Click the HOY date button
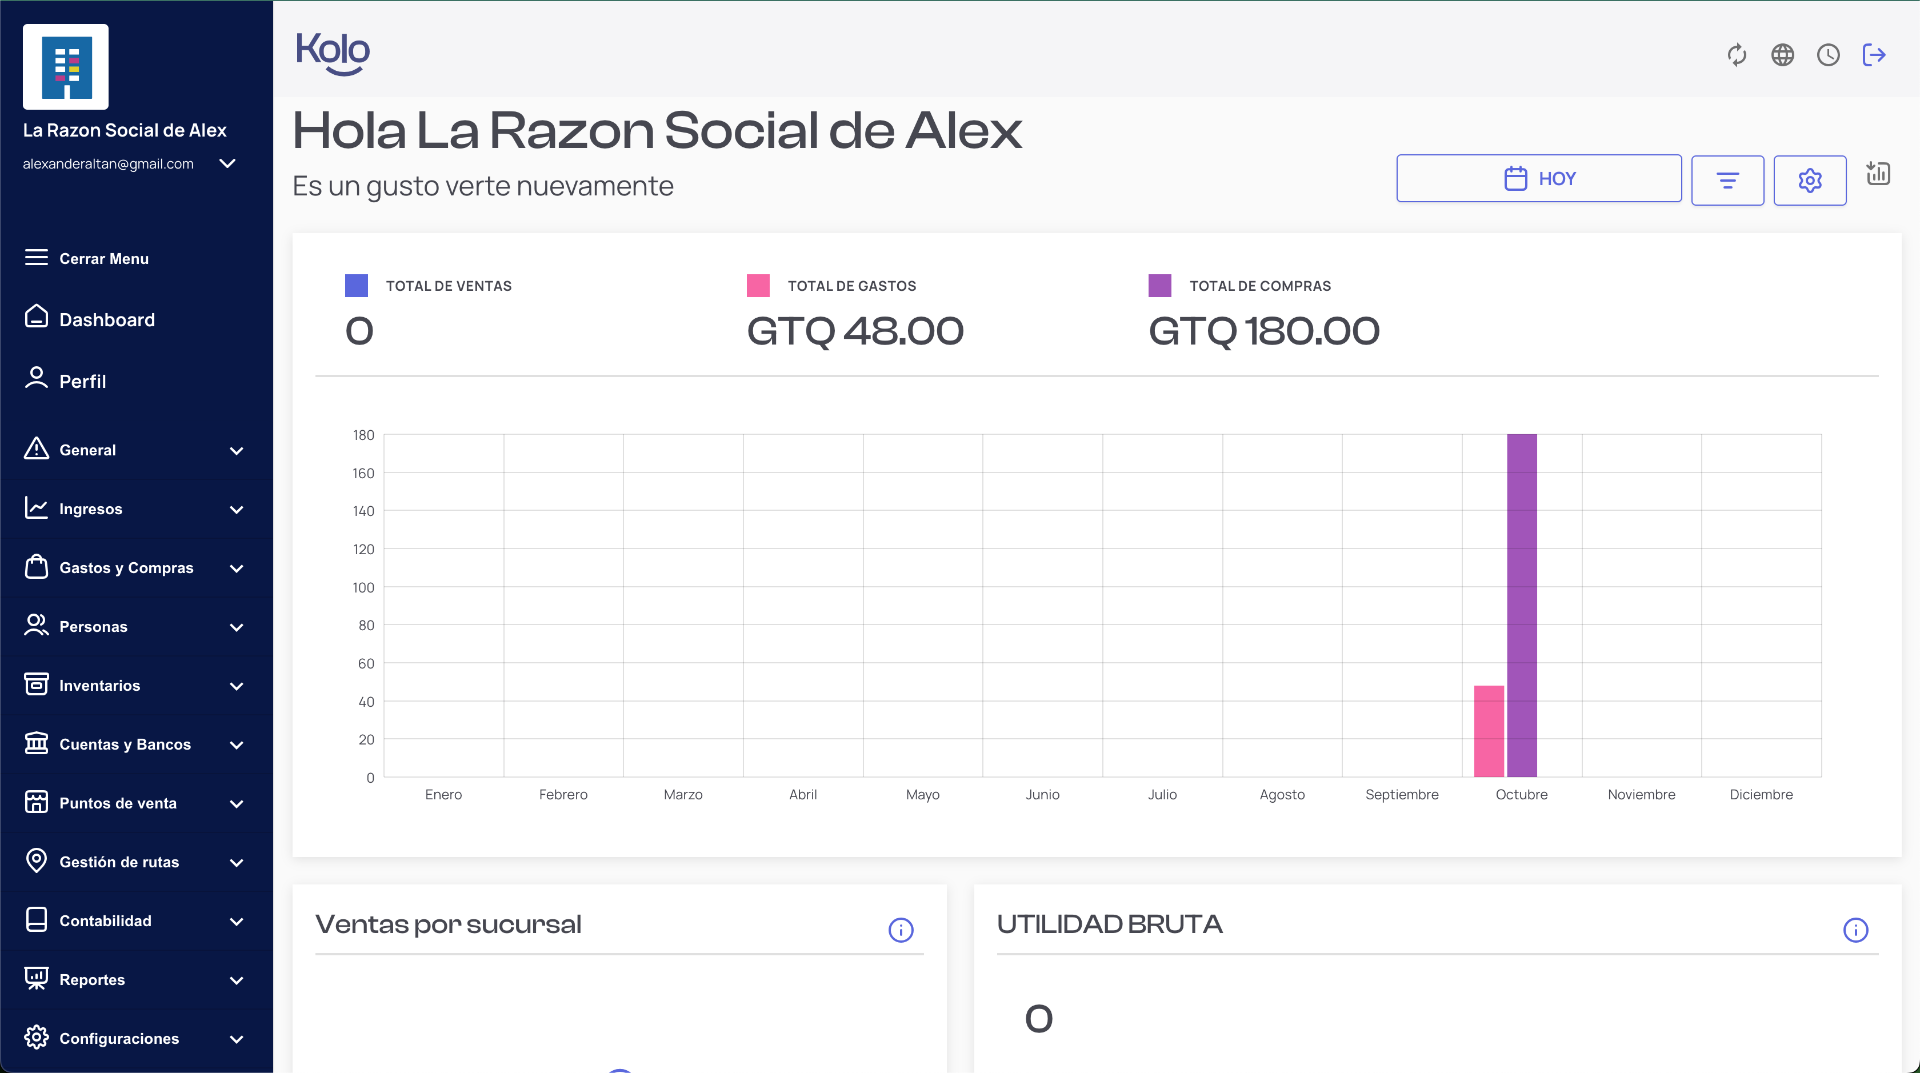 pos(1538,178)
